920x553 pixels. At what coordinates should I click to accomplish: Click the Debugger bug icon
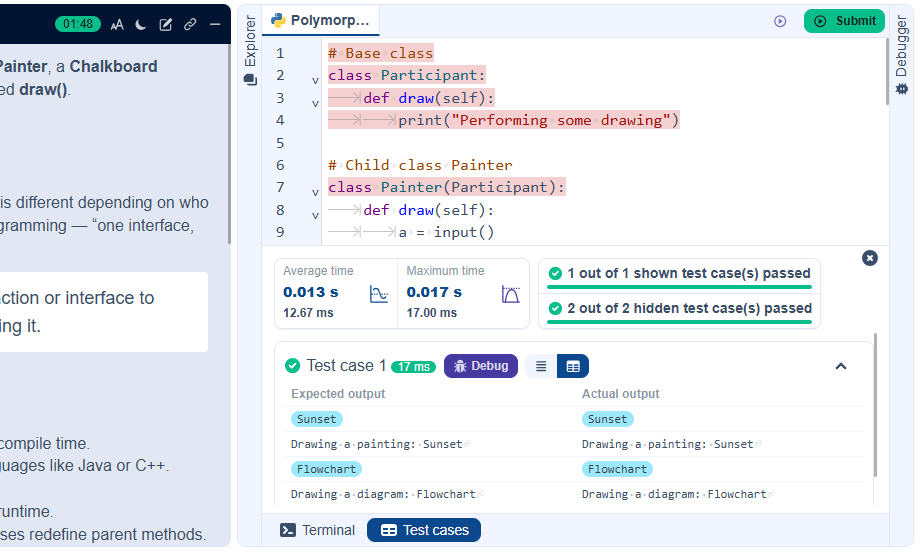[902, 89]
